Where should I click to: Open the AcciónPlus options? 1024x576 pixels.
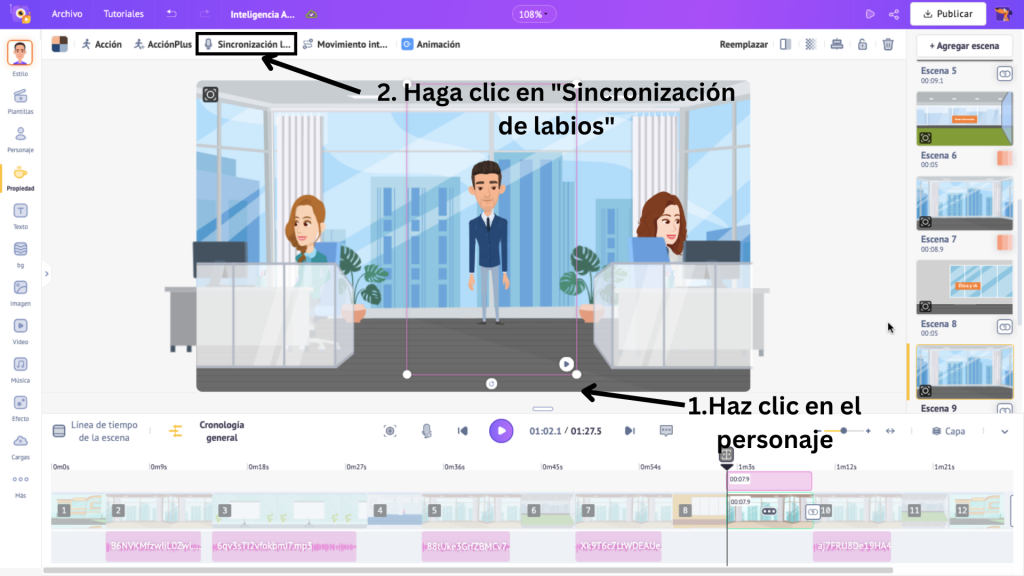pos(163,44)
